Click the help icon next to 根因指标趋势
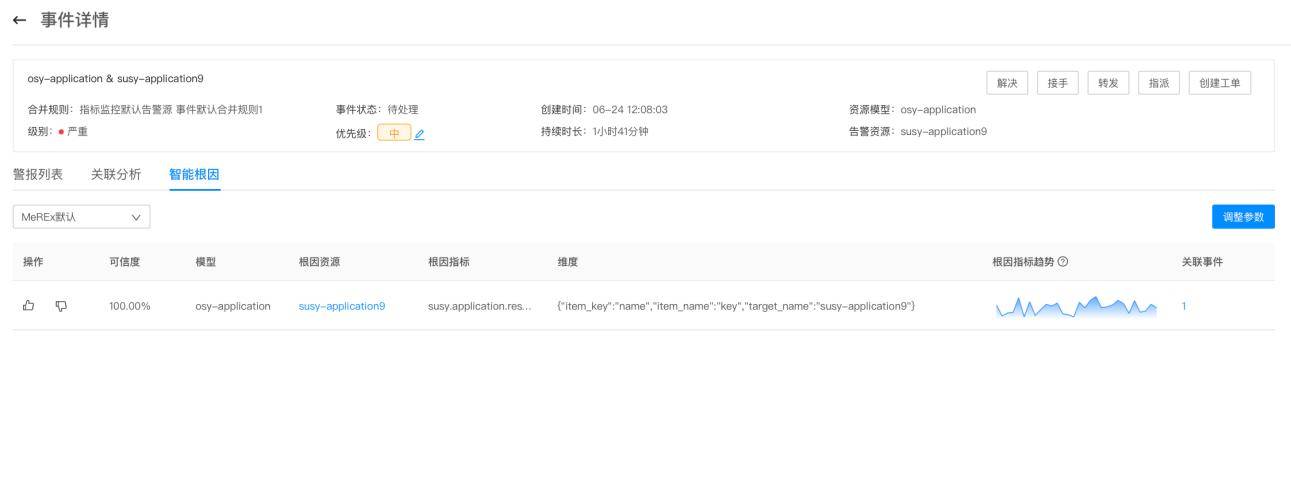Screen dimensions: 1291x493 pos(1063,262)
